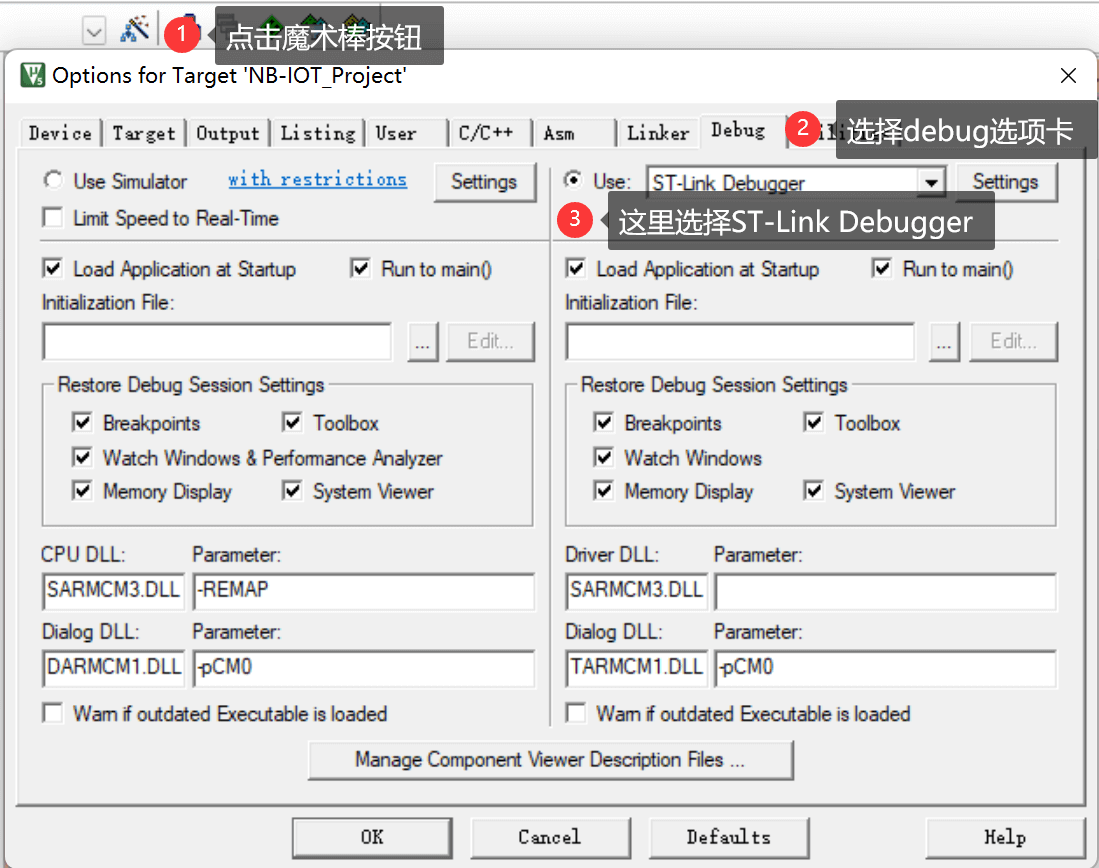The height and width of the screenshot is (868, 1099).
Task: Open the C/C++ tab
Action: [485, 133]
